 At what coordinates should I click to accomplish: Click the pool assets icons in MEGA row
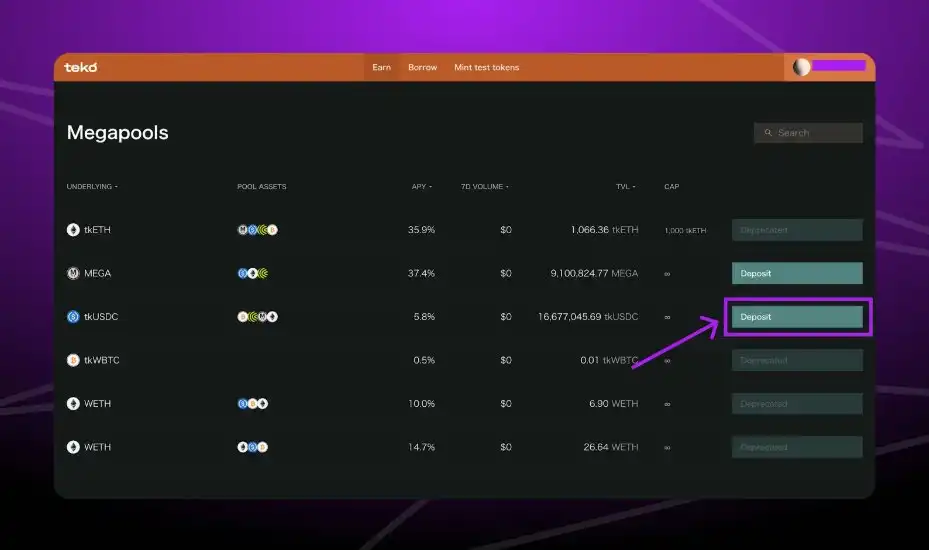pos(253,273)
